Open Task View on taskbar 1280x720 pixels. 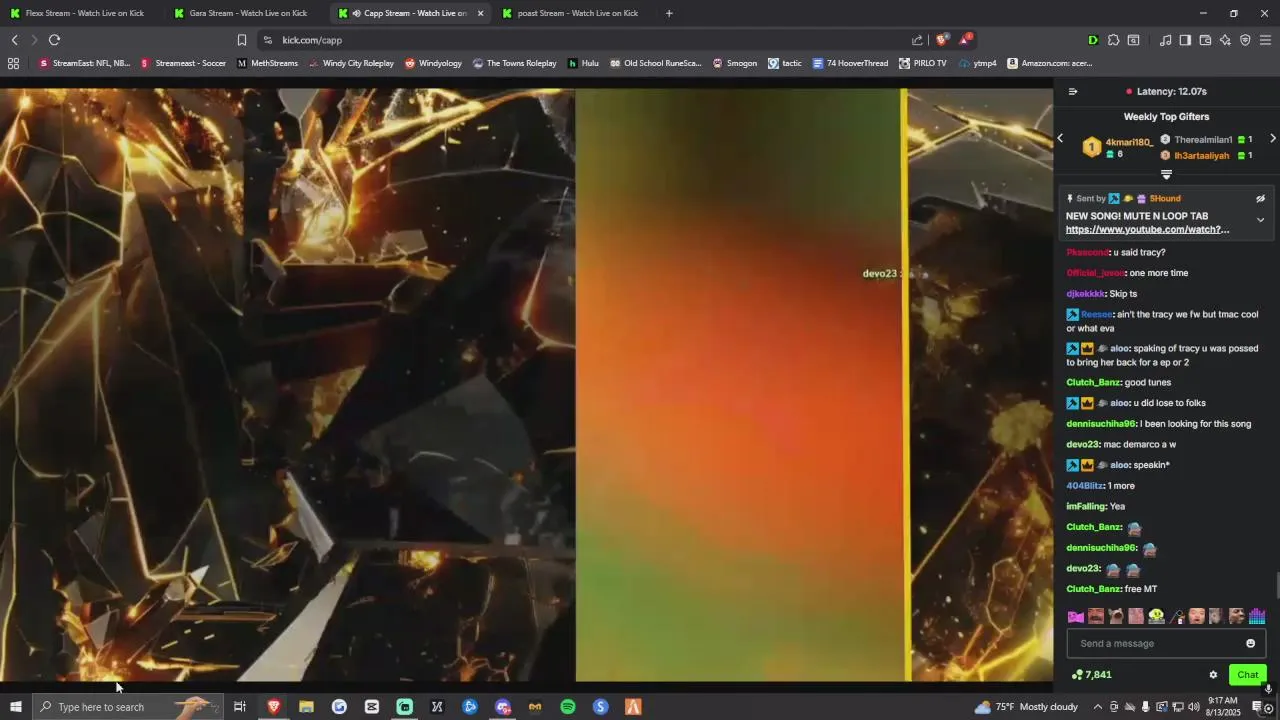(240, 707)
